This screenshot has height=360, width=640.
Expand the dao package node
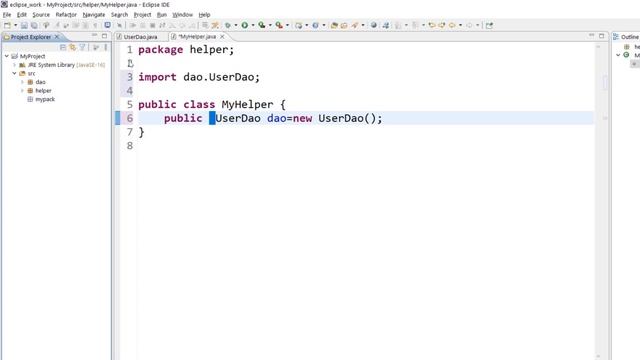(22, 82)
